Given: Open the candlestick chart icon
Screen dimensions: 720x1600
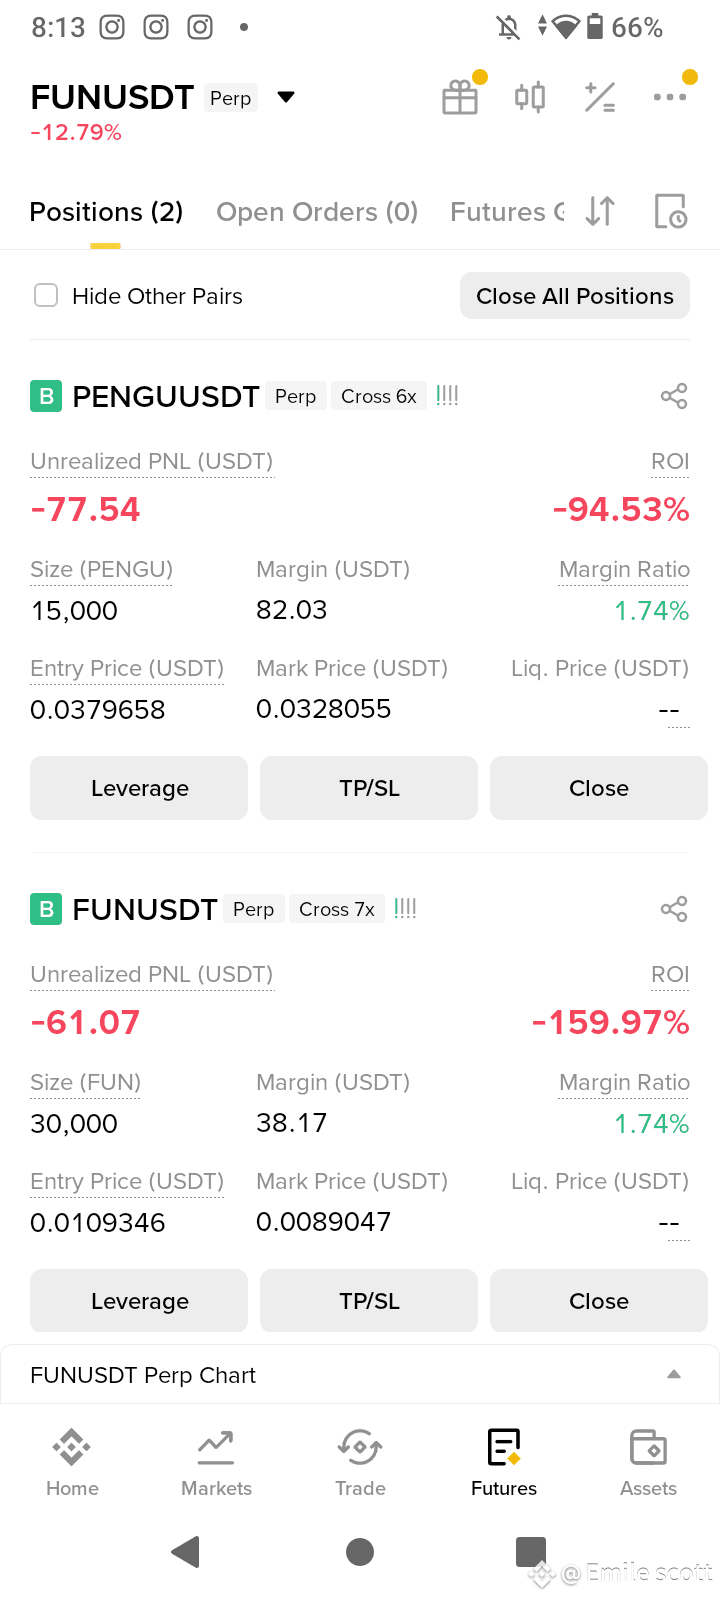Looking at the screenshot, I should tap(530, 97).
